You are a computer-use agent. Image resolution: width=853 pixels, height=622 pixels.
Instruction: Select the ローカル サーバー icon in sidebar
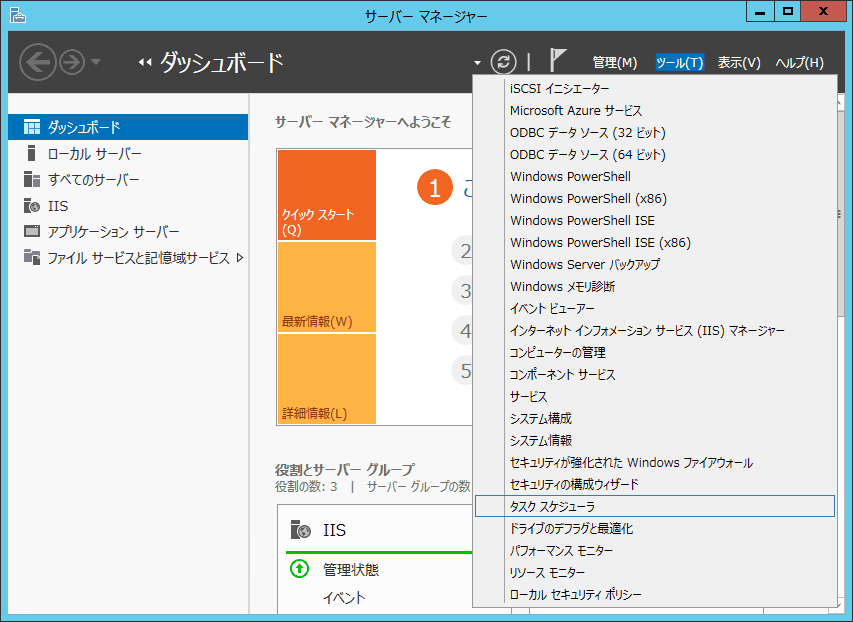click(x=32, y=153)
